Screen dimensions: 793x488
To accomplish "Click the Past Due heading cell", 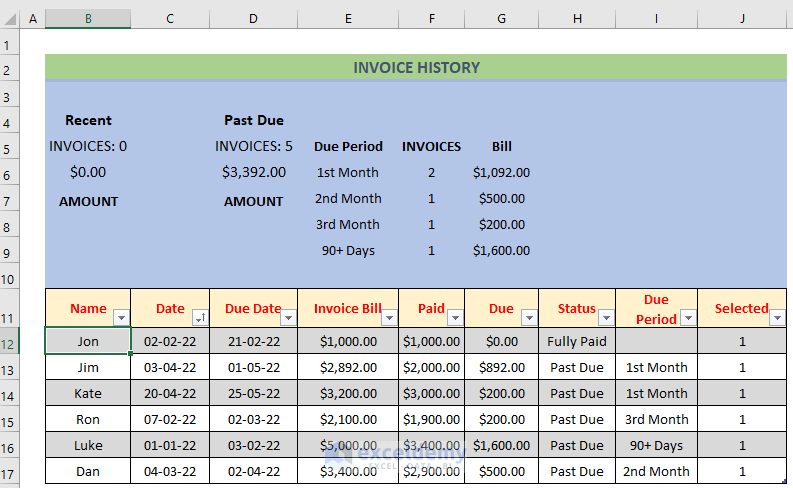I will (253, 120).
